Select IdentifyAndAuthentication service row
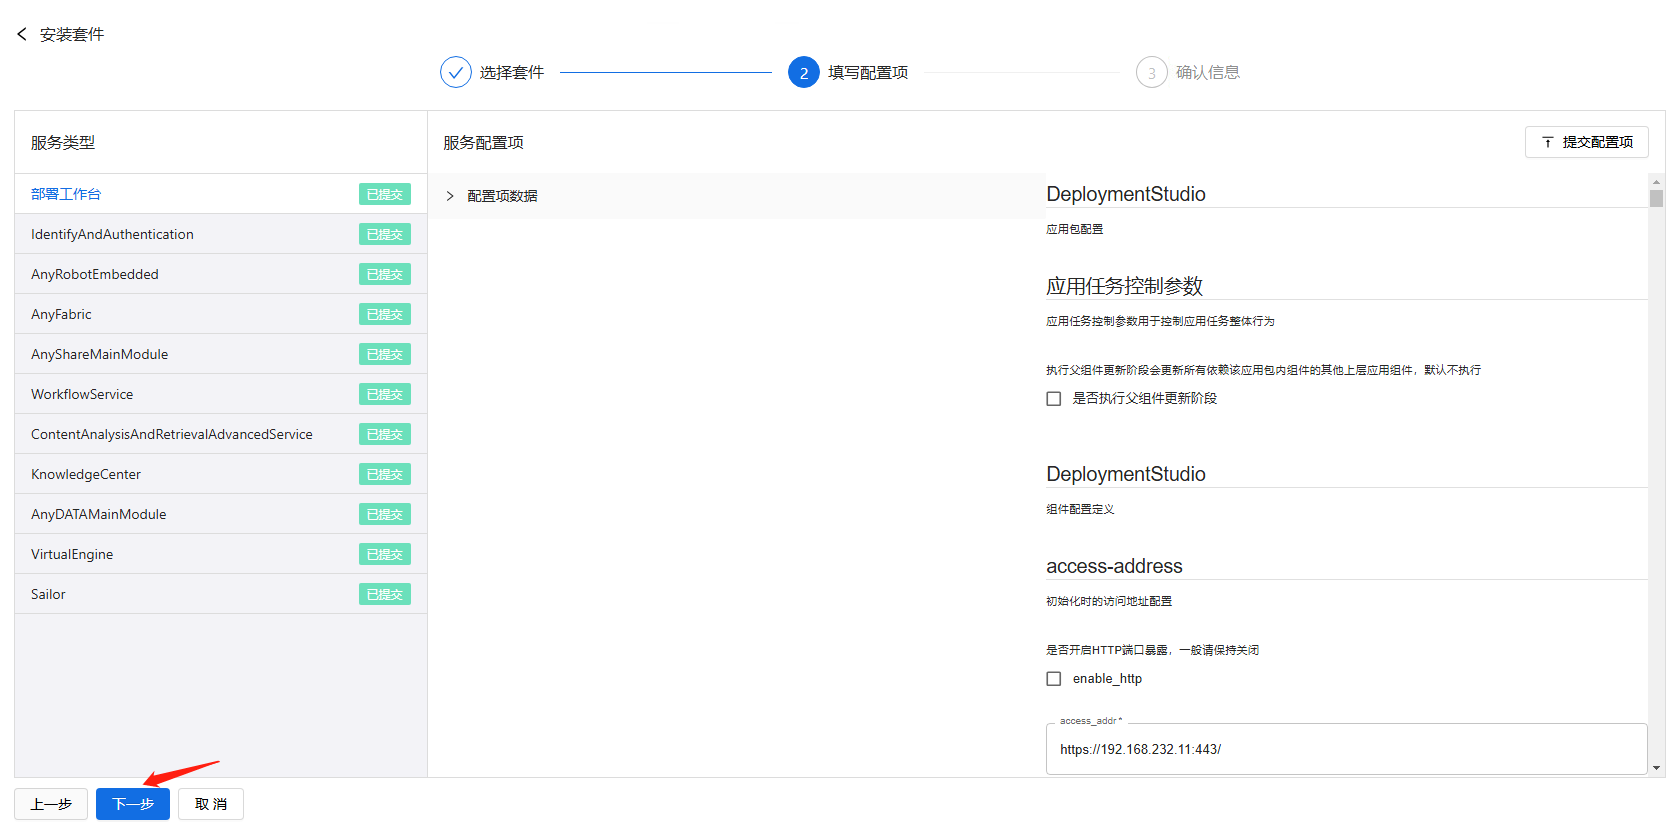This screenshot has width=1677, height=832. click(221, 234)
